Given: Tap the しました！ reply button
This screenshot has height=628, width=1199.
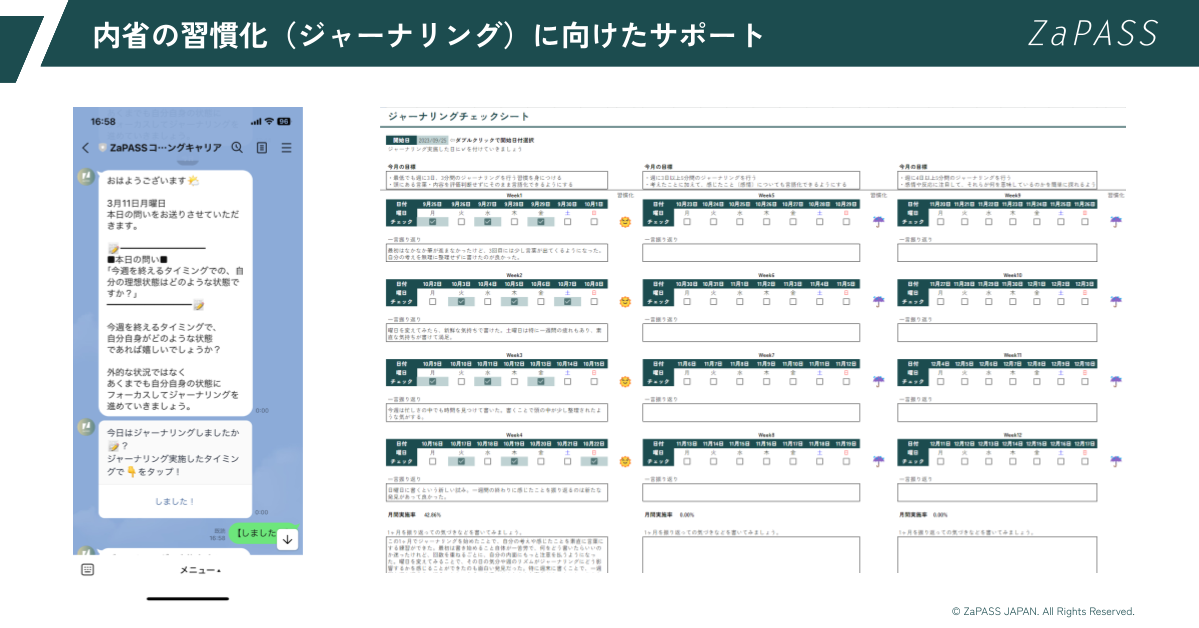Looking at the screenshot, I should (175, 501).
